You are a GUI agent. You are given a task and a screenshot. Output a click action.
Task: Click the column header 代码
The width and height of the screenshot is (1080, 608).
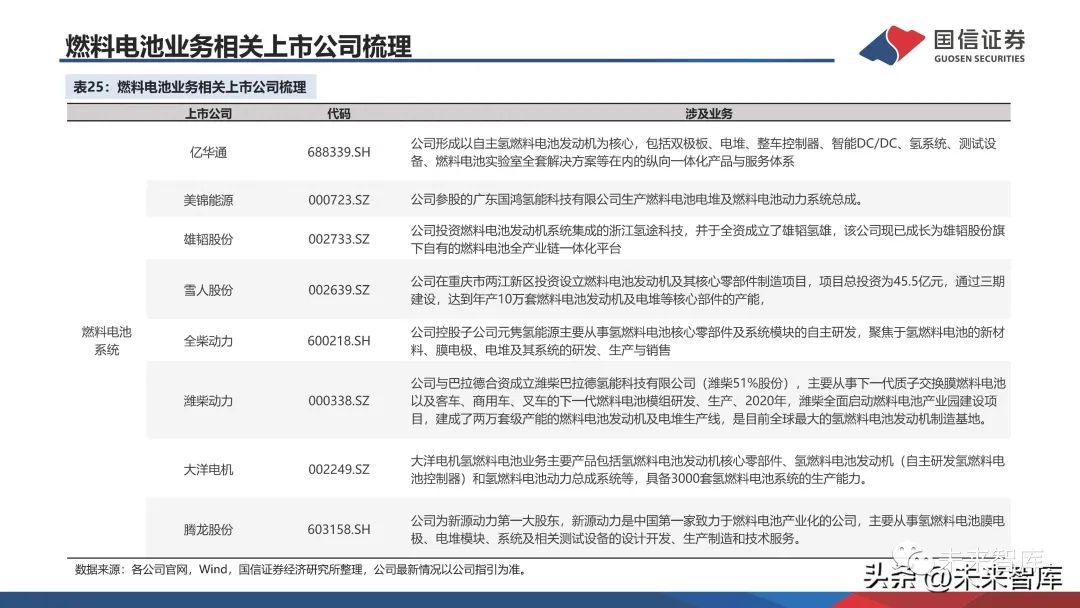[339, 114]
